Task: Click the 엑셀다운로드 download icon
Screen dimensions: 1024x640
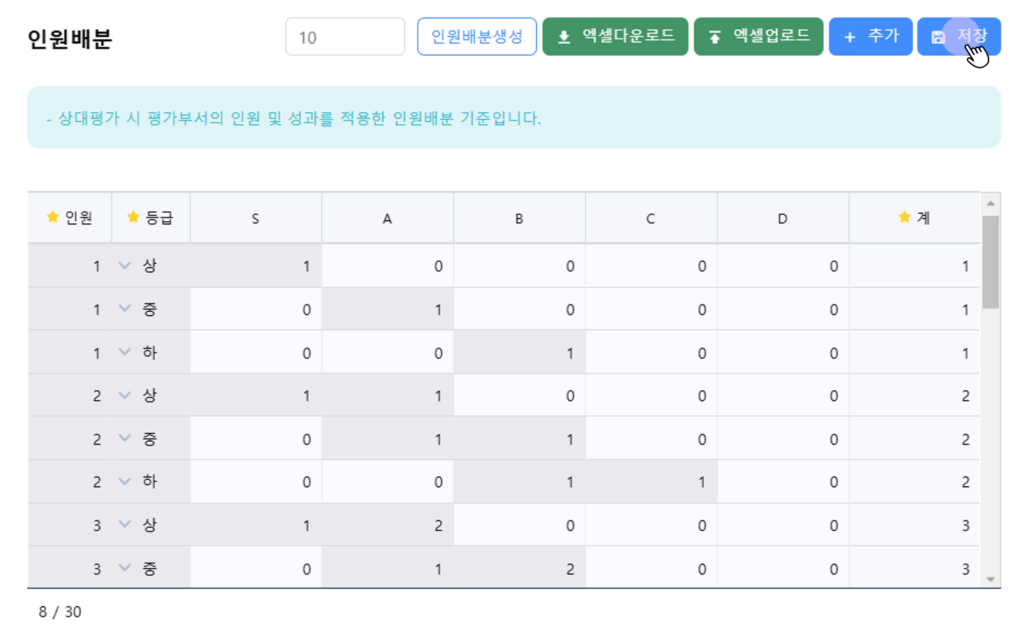Action: tap(564, 37)
